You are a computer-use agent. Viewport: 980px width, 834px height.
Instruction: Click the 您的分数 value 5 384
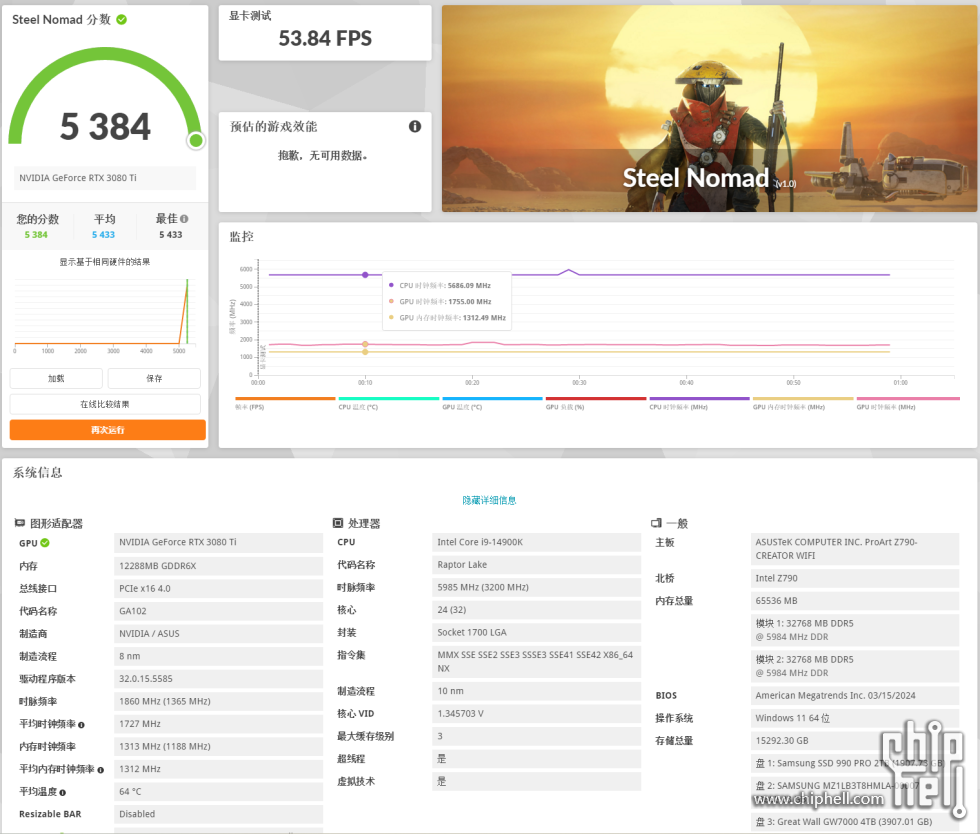pos(36,234)
